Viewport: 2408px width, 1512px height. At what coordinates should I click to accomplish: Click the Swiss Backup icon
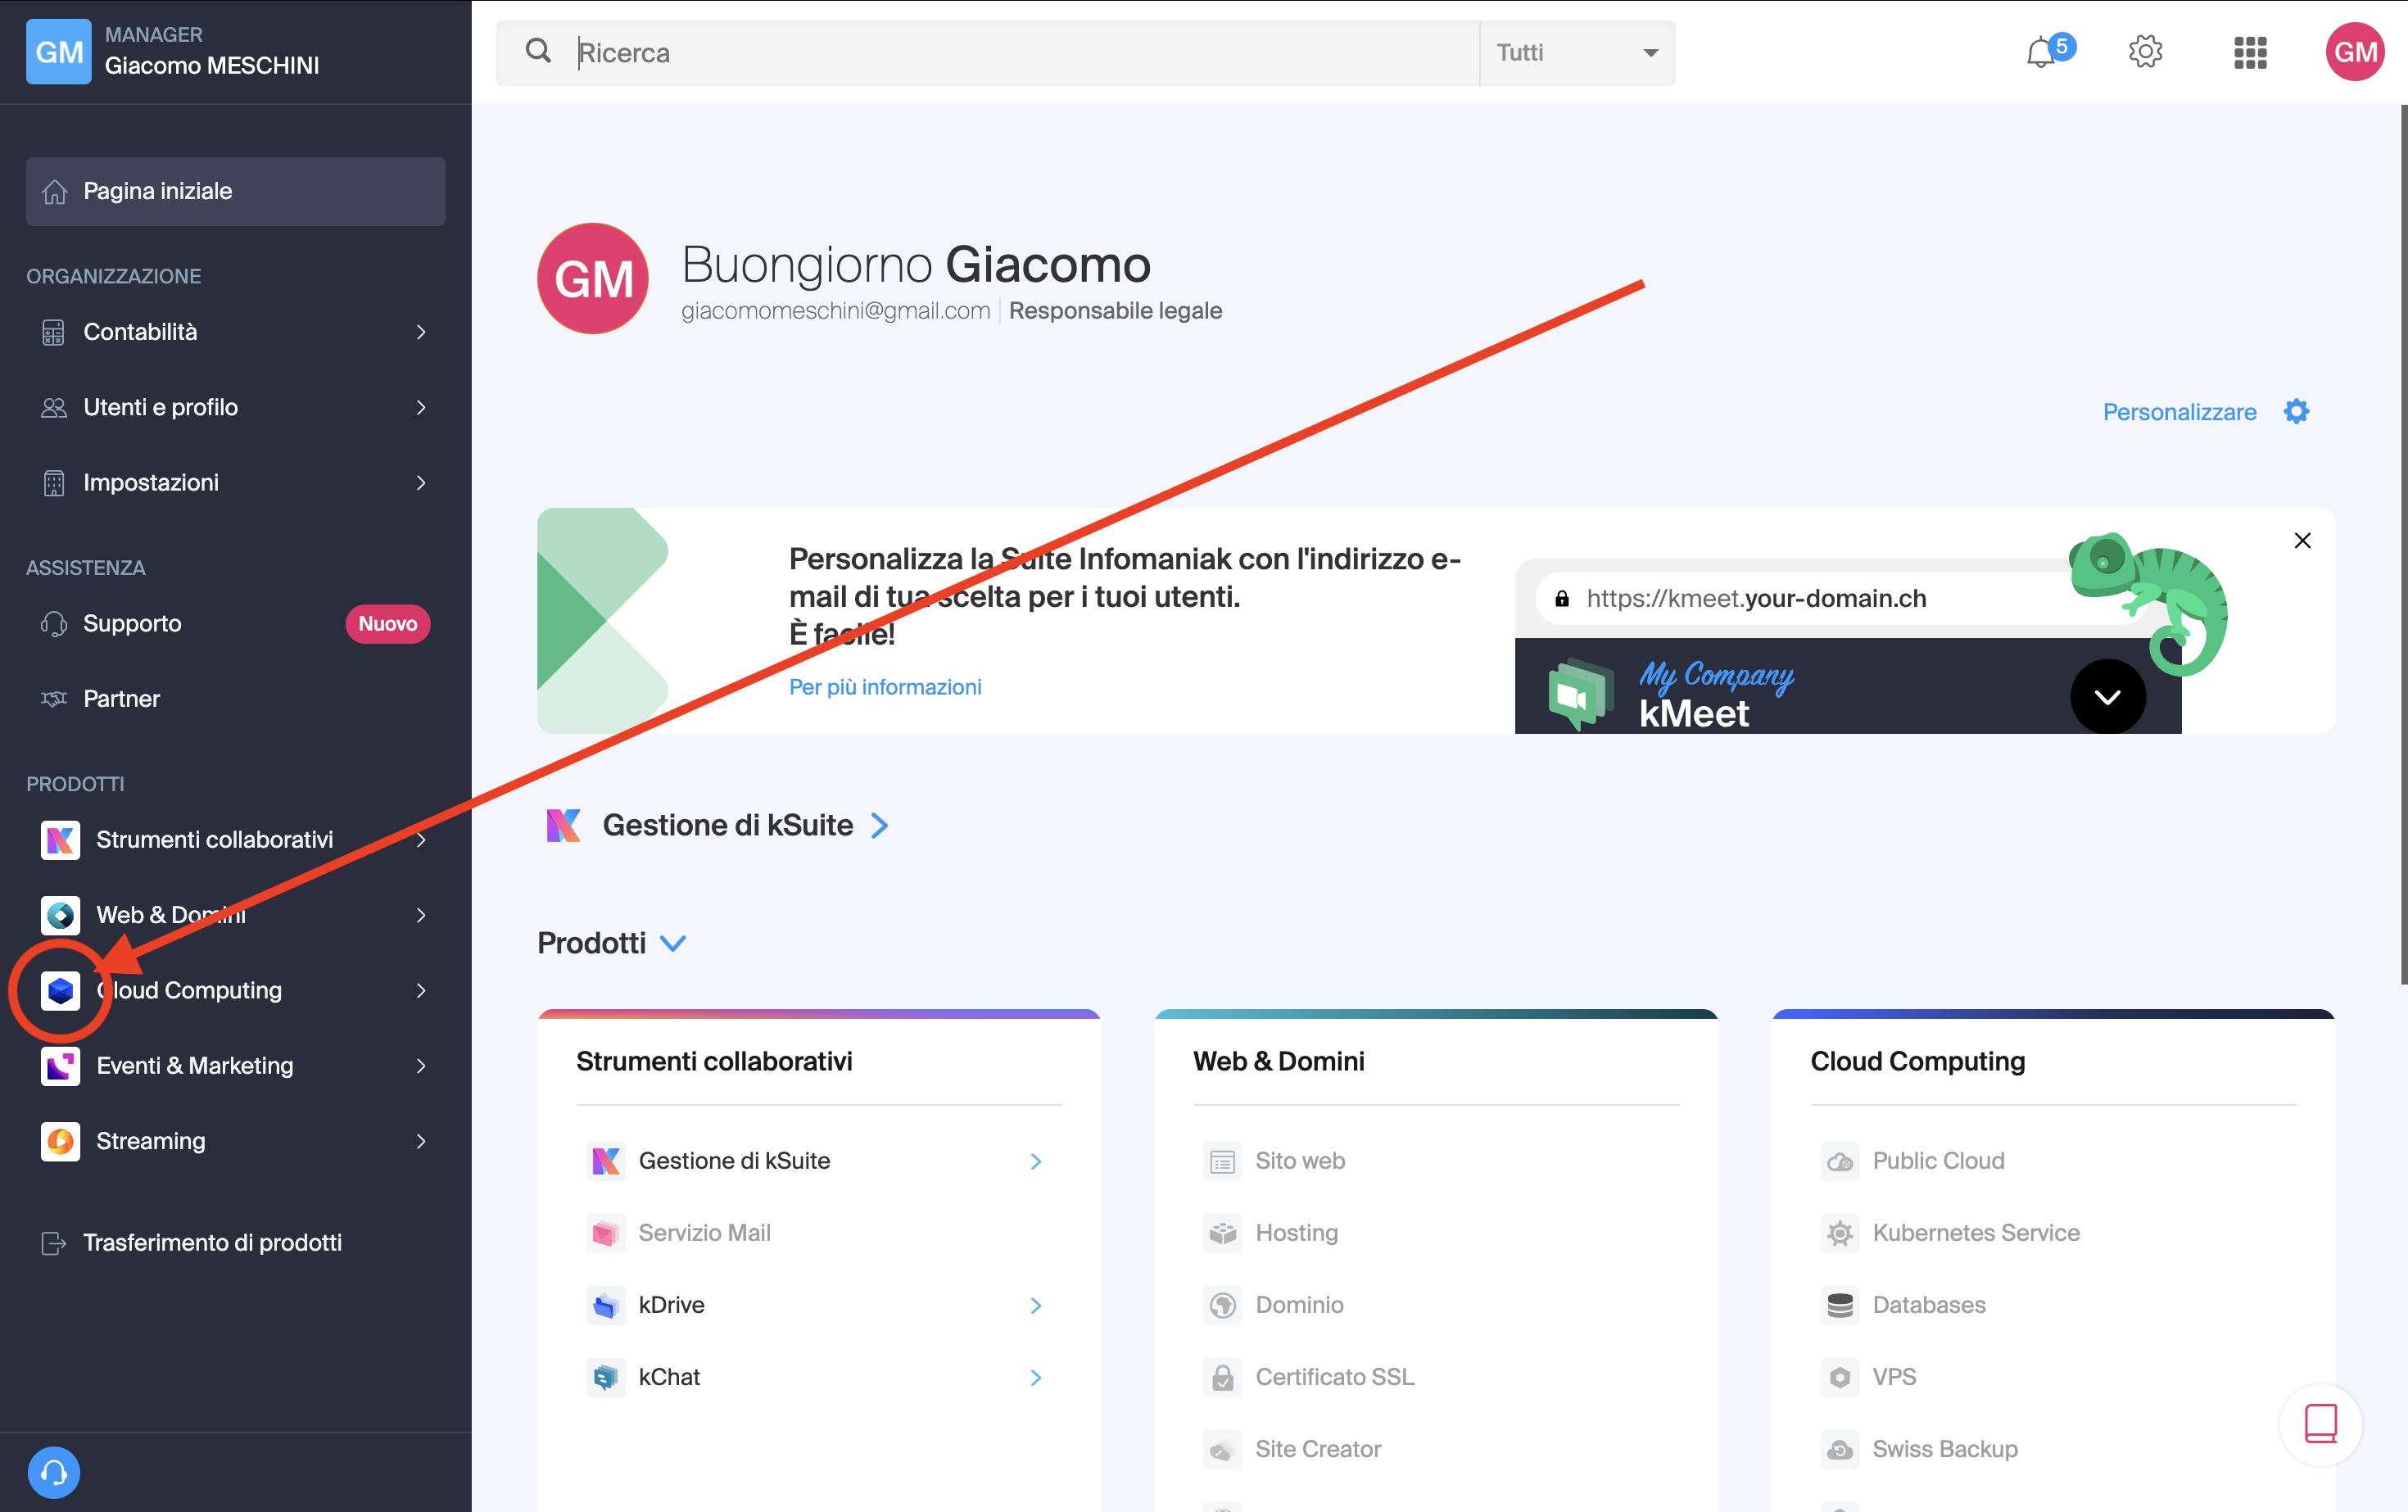pyautogui.click(x=1840, y=1449)
